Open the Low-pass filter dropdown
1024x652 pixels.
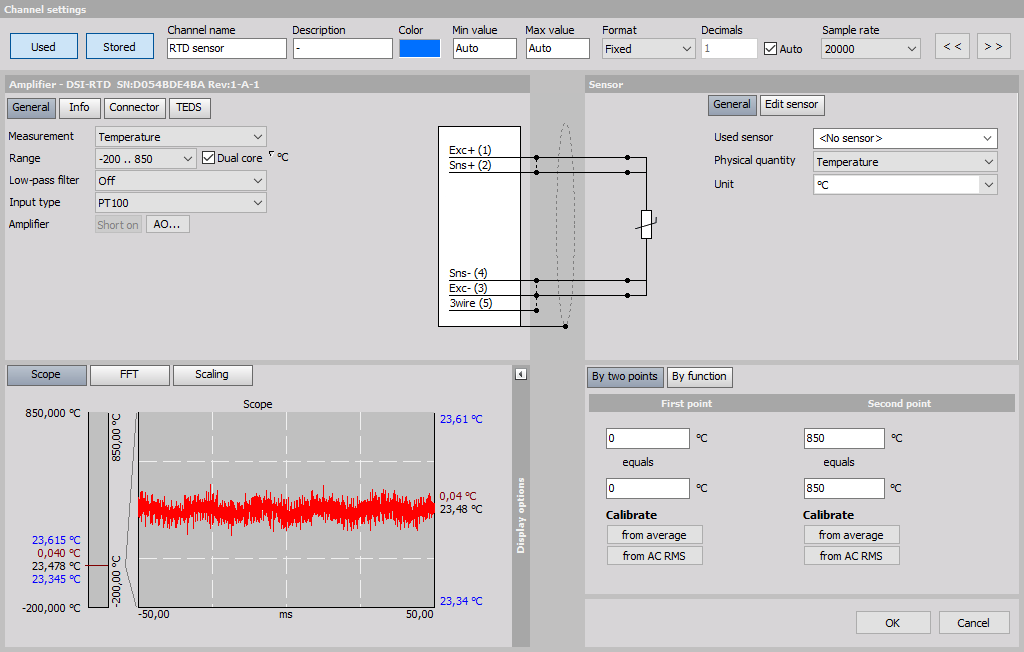tap(180, 180)
